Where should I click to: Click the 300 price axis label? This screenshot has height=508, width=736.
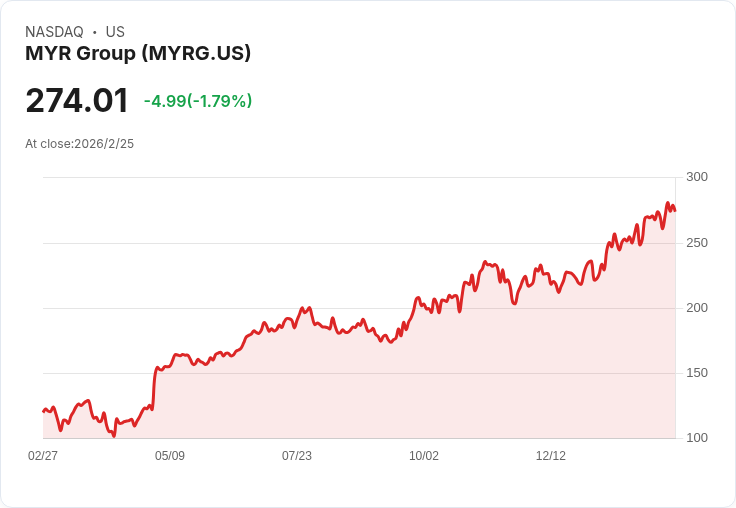pos(697,177)
